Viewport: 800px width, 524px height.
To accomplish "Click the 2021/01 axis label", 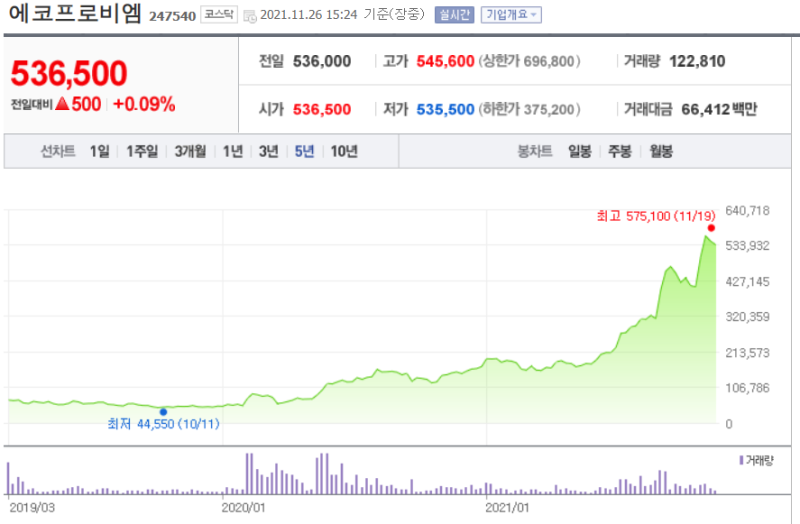I will tap(507, 508).
